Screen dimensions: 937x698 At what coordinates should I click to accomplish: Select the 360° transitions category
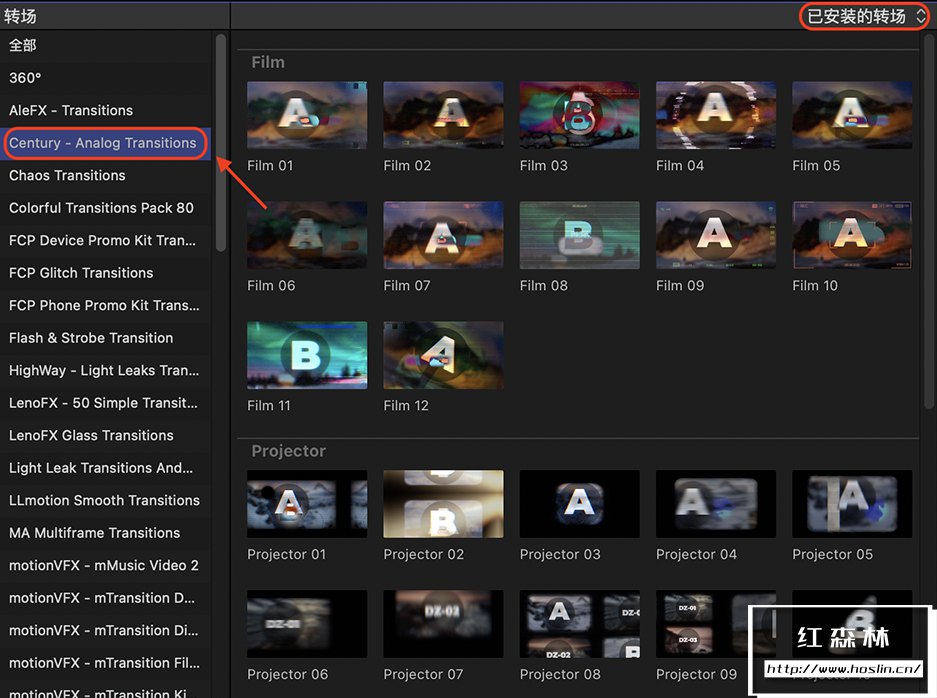pyautogui.click(x=105, y=78)
